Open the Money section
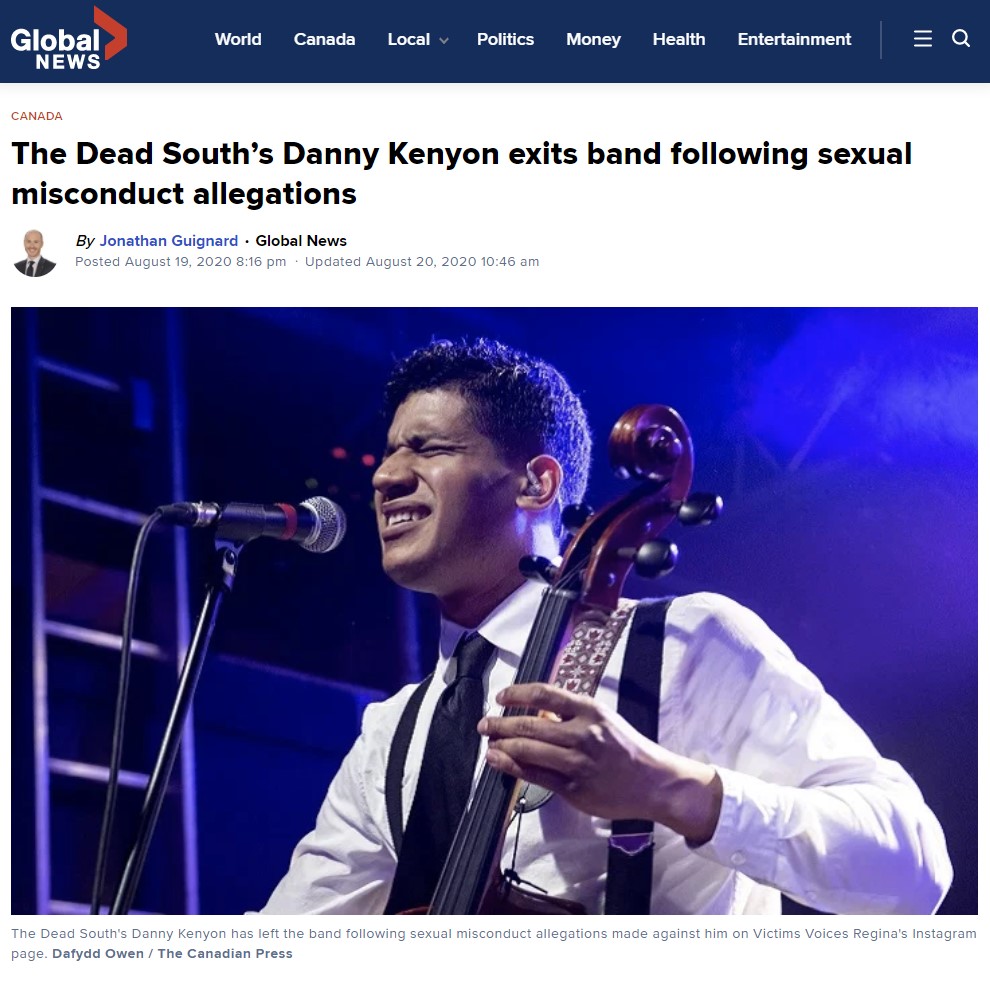990x987 pixels. tap(593, 39)
